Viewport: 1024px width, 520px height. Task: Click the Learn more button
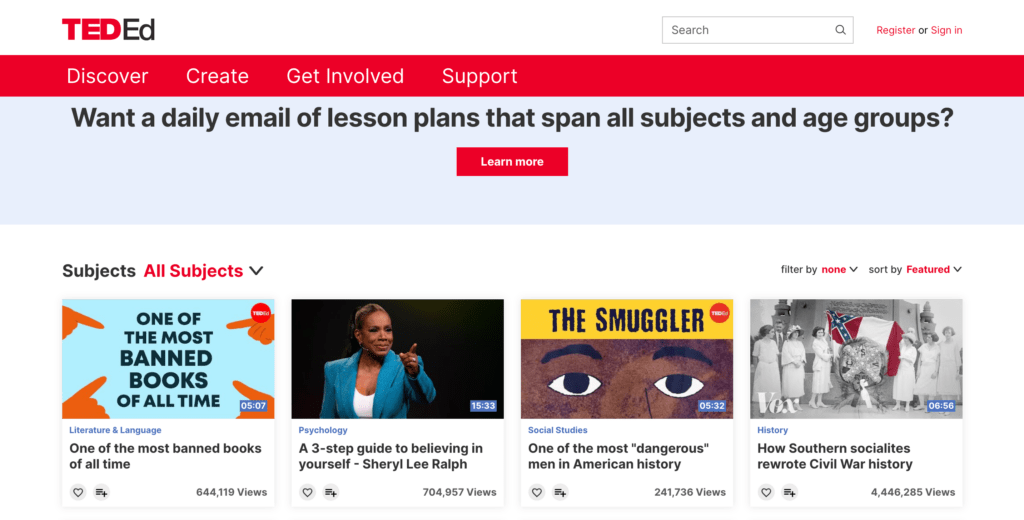(512, 161)
